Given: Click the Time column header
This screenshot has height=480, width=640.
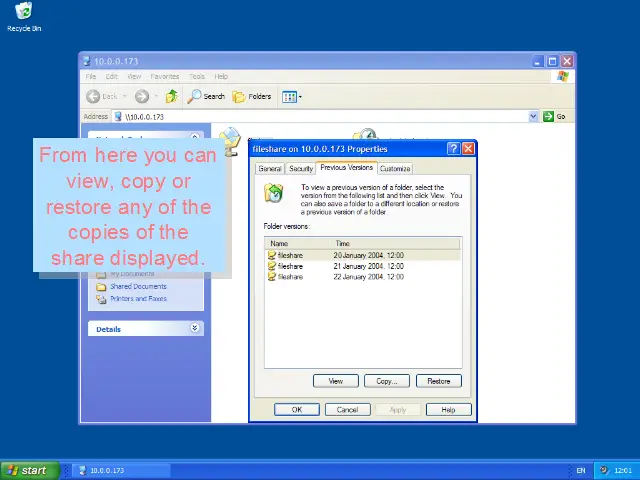Looking at the screenshot, I should pos(395,243).
